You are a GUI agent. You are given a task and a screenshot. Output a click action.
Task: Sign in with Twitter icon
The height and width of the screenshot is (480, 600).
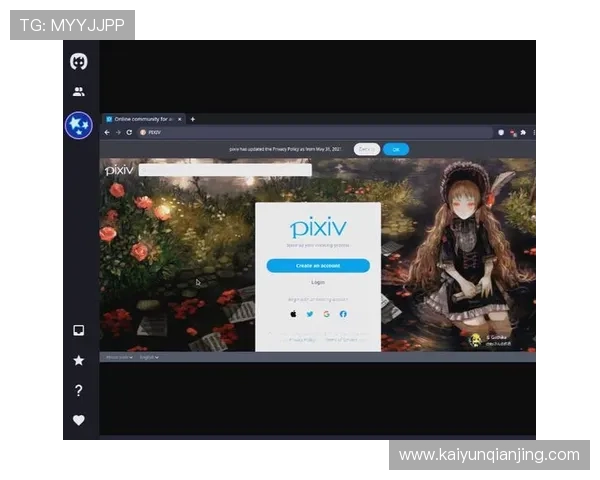point(310,314)
